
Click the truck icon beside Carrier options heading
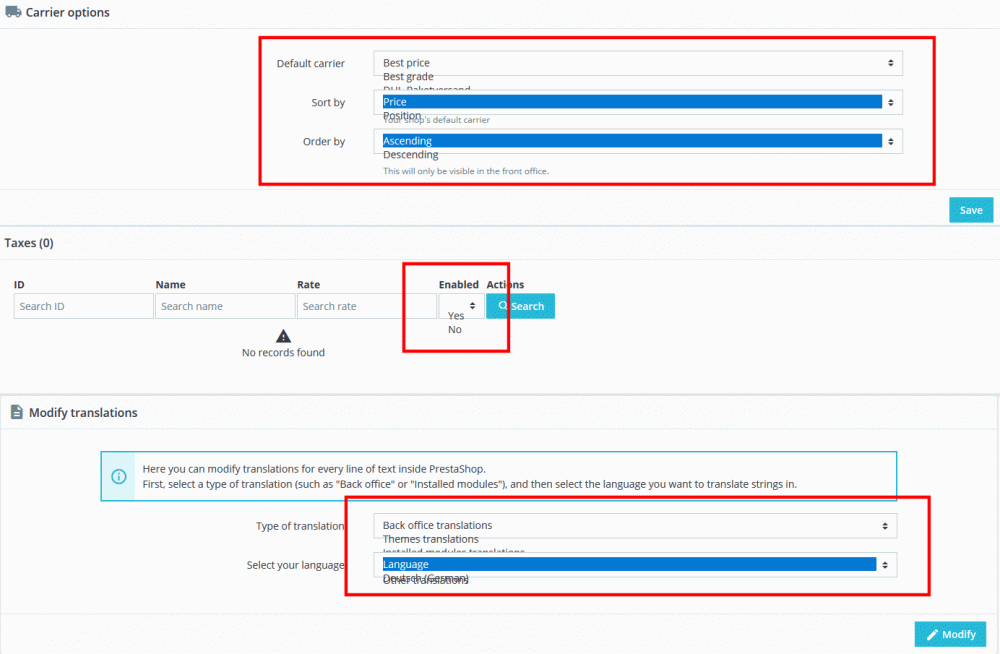coord(12,12)
